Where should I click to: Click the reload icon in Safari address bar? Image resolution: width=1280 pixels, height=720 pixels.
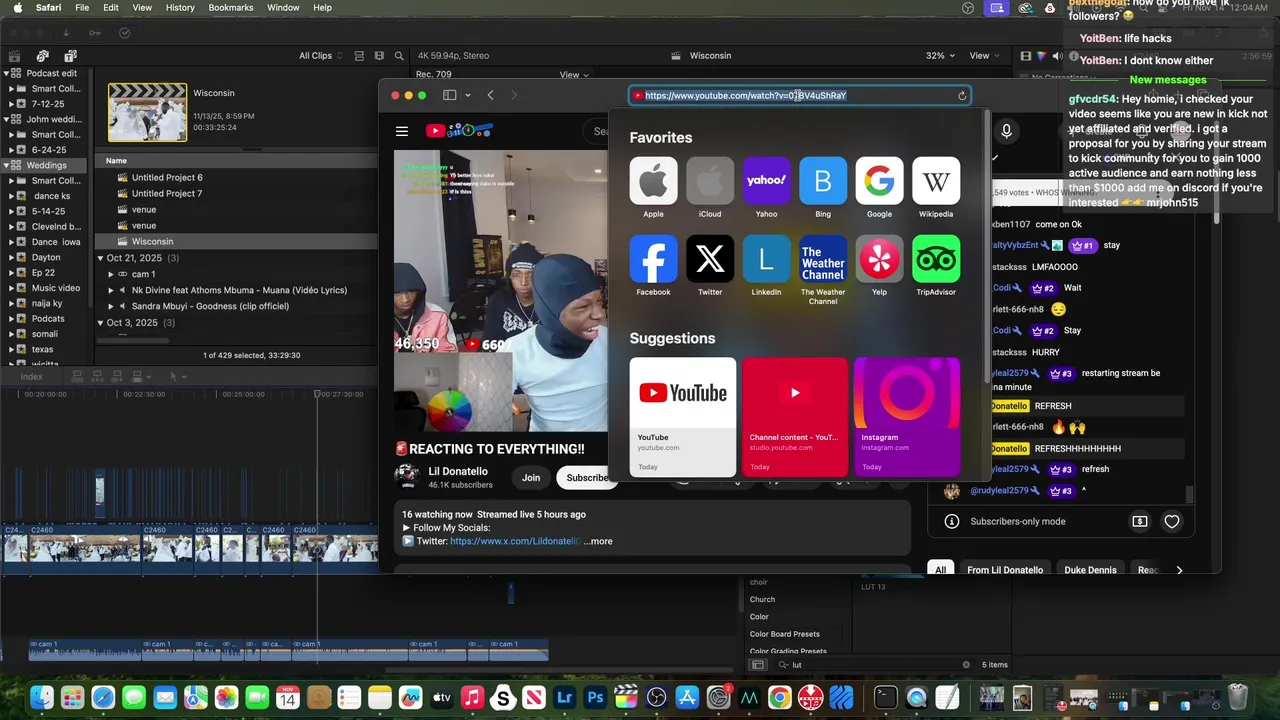point(962,96)
